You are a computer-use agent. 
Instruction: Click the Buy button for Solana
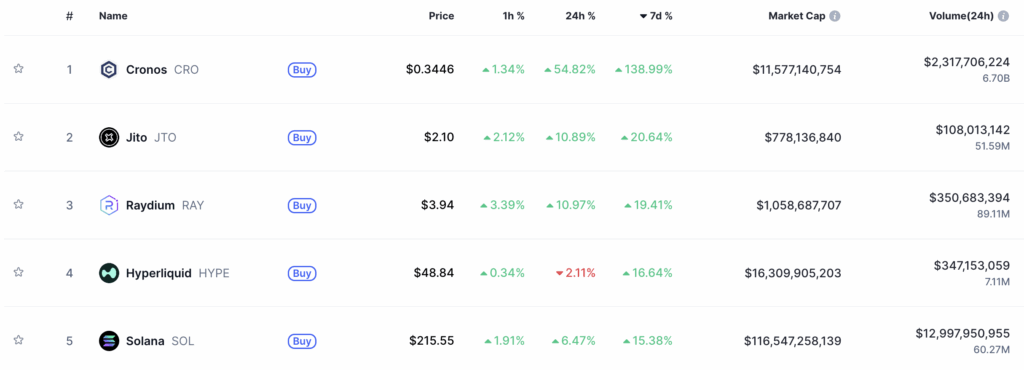(x=302, y=341)
